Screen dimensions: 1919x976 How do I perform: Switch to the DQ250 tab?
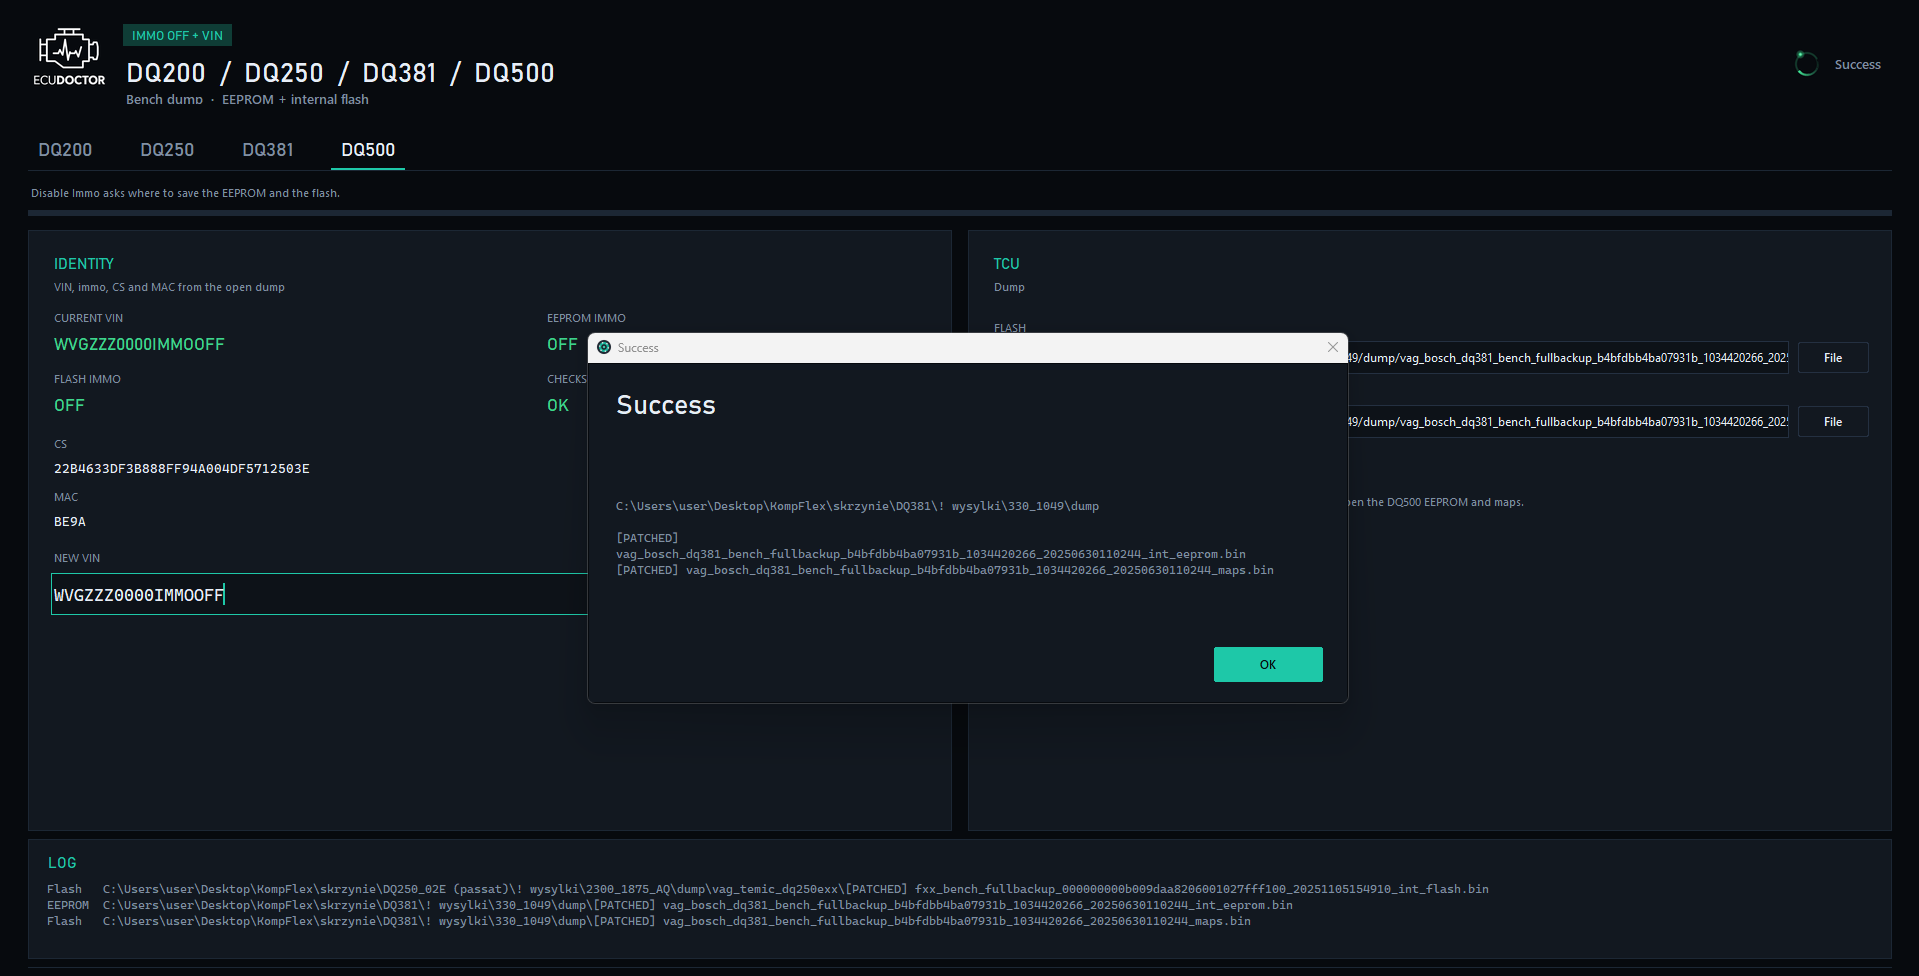coord(167,150)
